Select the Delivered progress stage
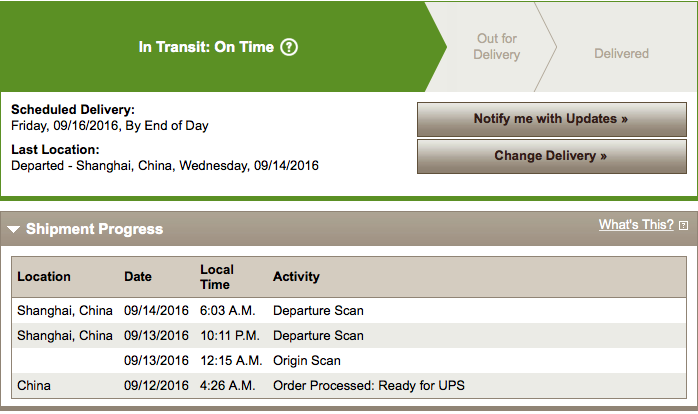 621,53
